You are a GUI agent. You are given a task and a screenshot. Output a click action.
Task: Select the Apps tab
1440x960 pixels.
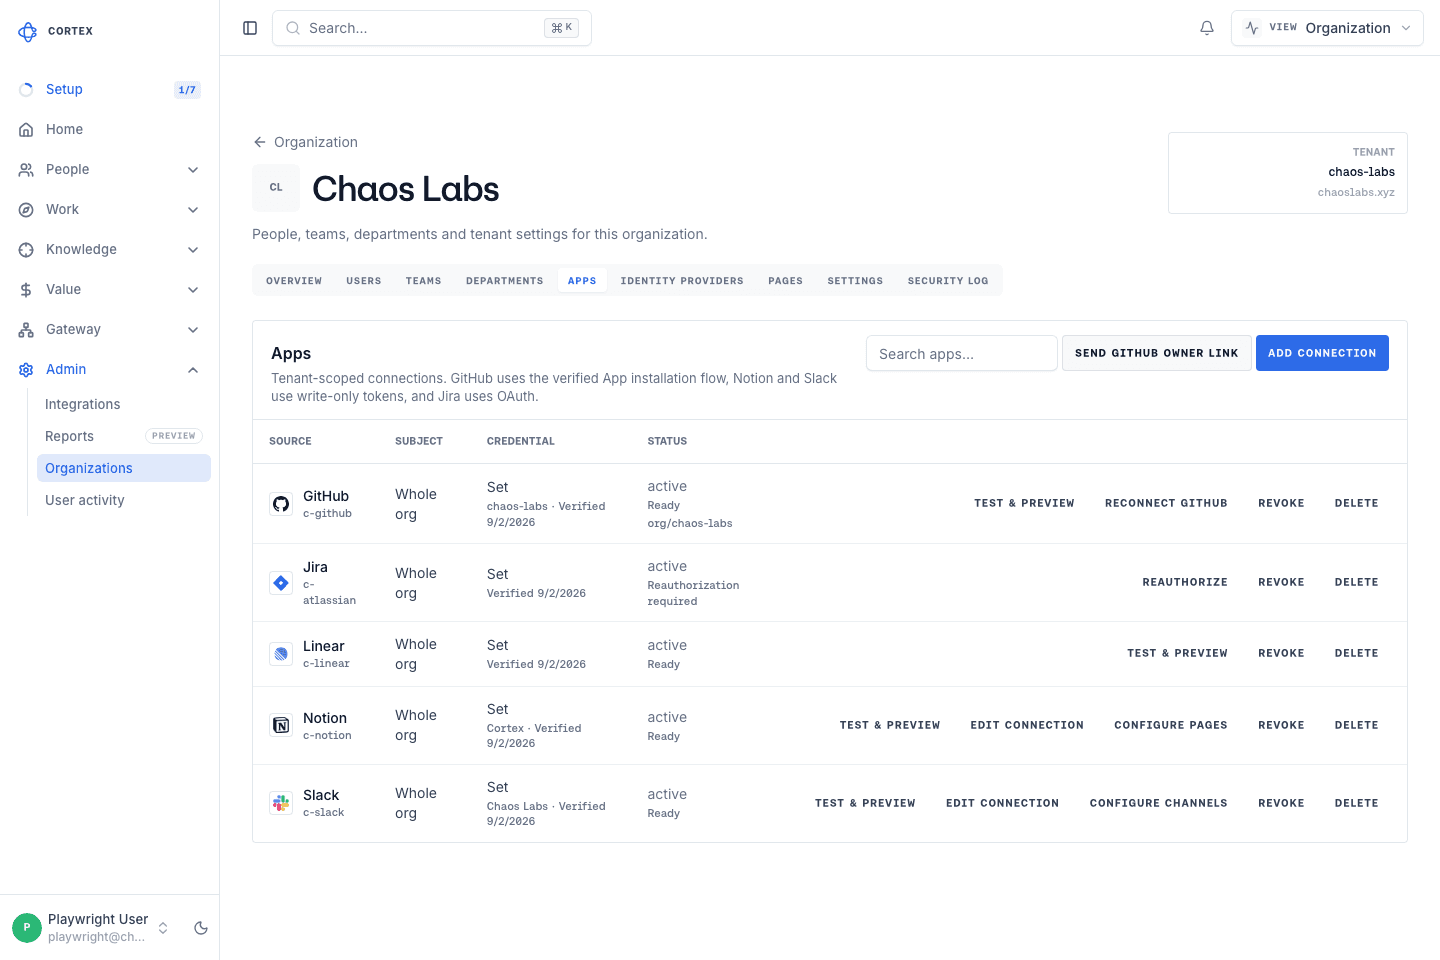(582, 281)
